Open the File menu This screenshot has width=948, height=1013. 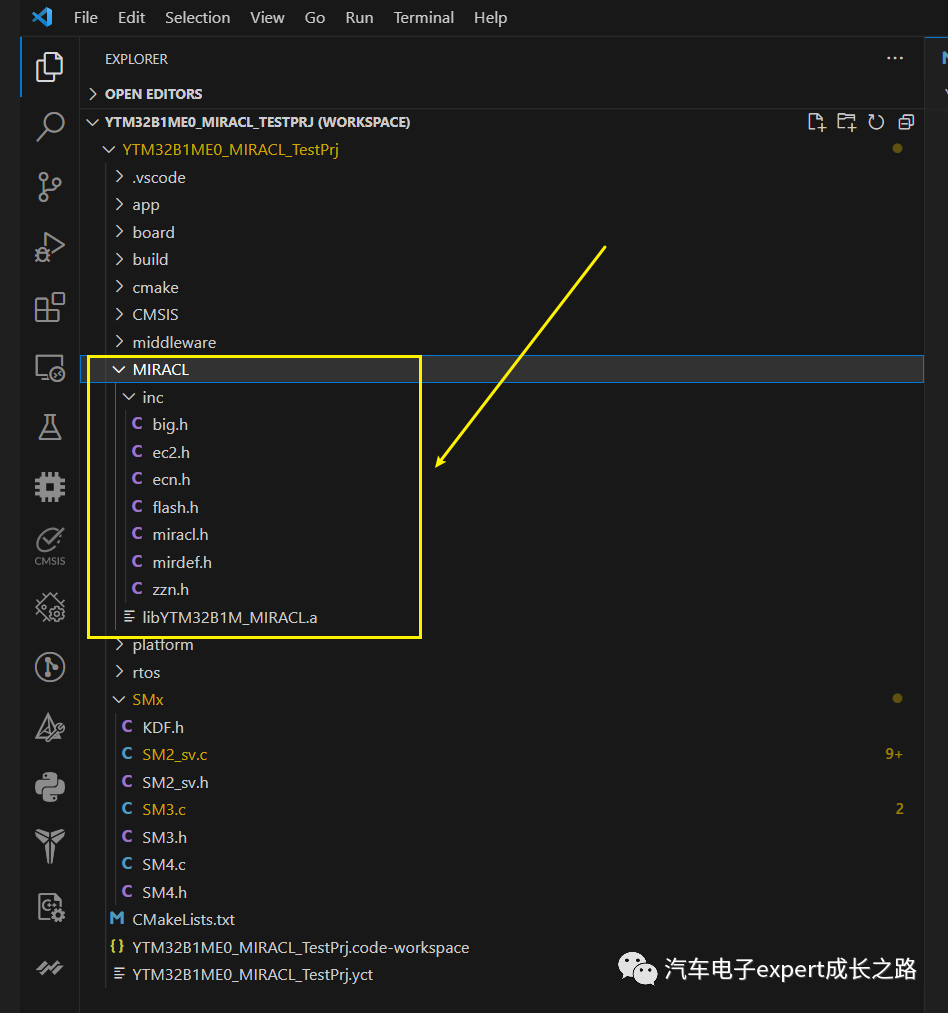[86, 17]
